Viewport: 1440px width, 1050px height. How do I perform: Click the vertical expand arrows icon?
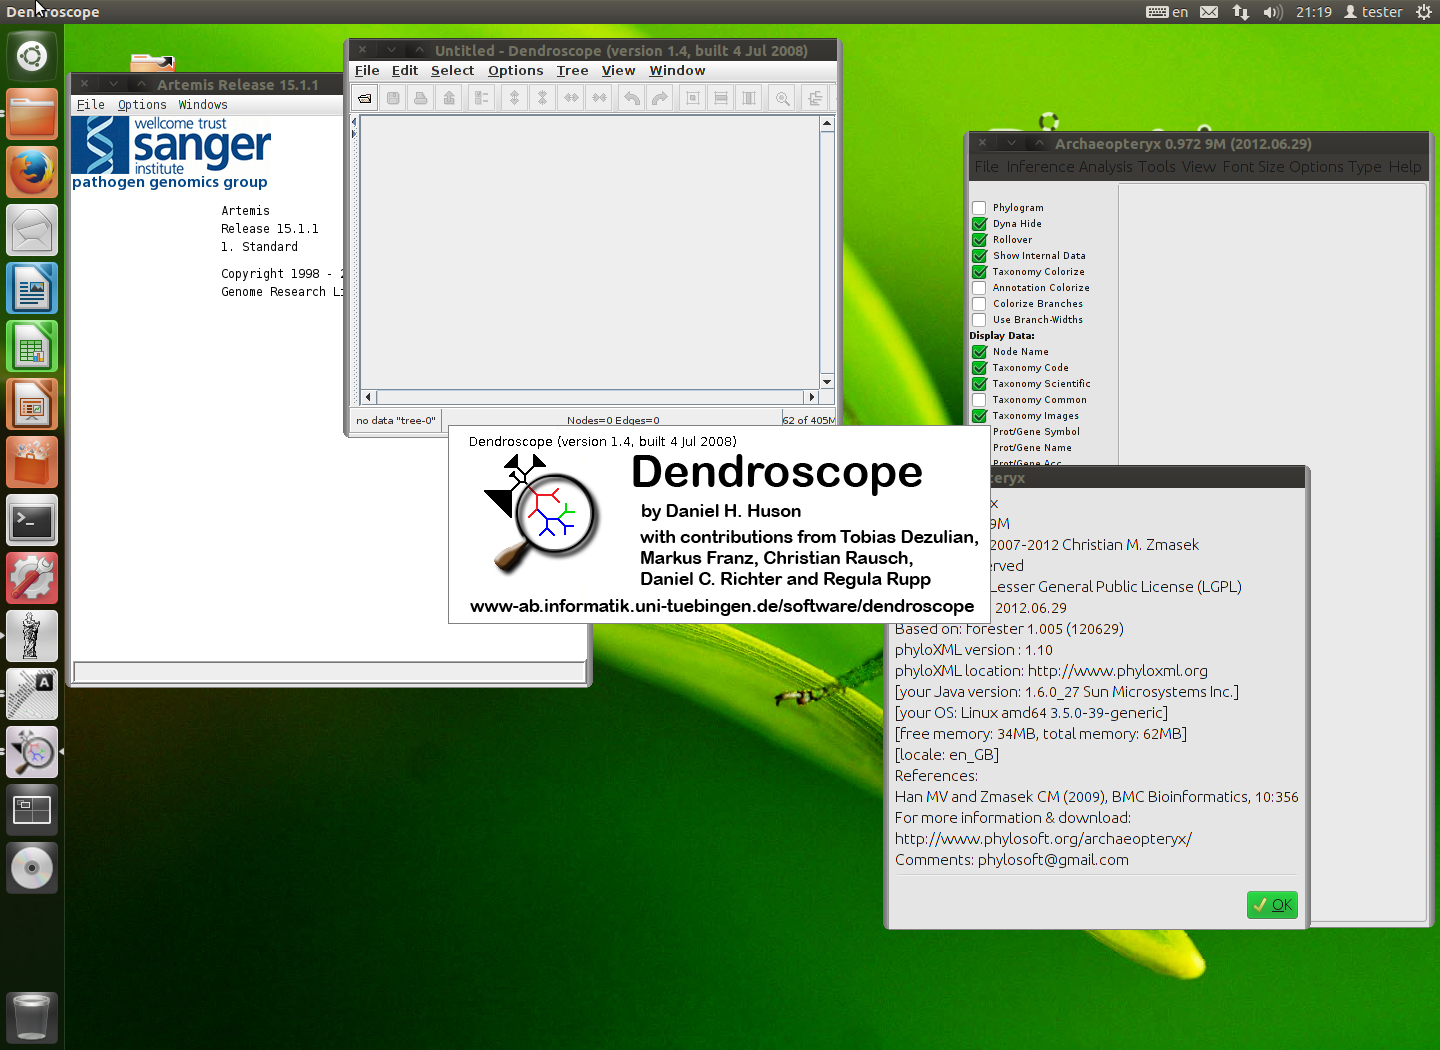tap(514, 98)
